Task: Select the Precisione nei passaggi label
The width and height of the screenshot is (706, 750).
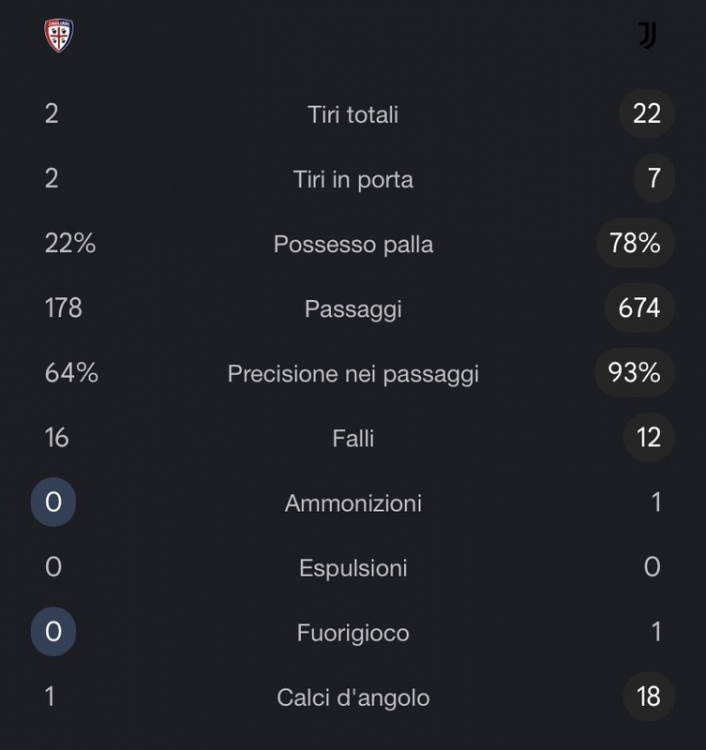Action: [353, 374]
